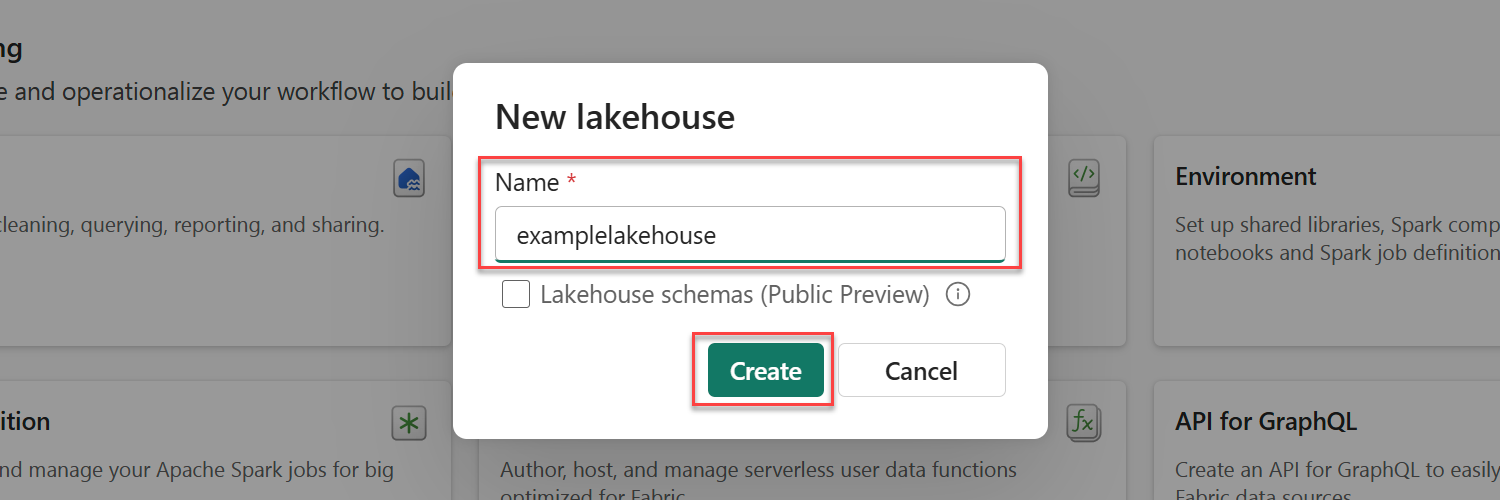This screenshot has width=1500, height=500.
Task: Select the operationalize your workflow heading text
Action: (x=226, y=93)
